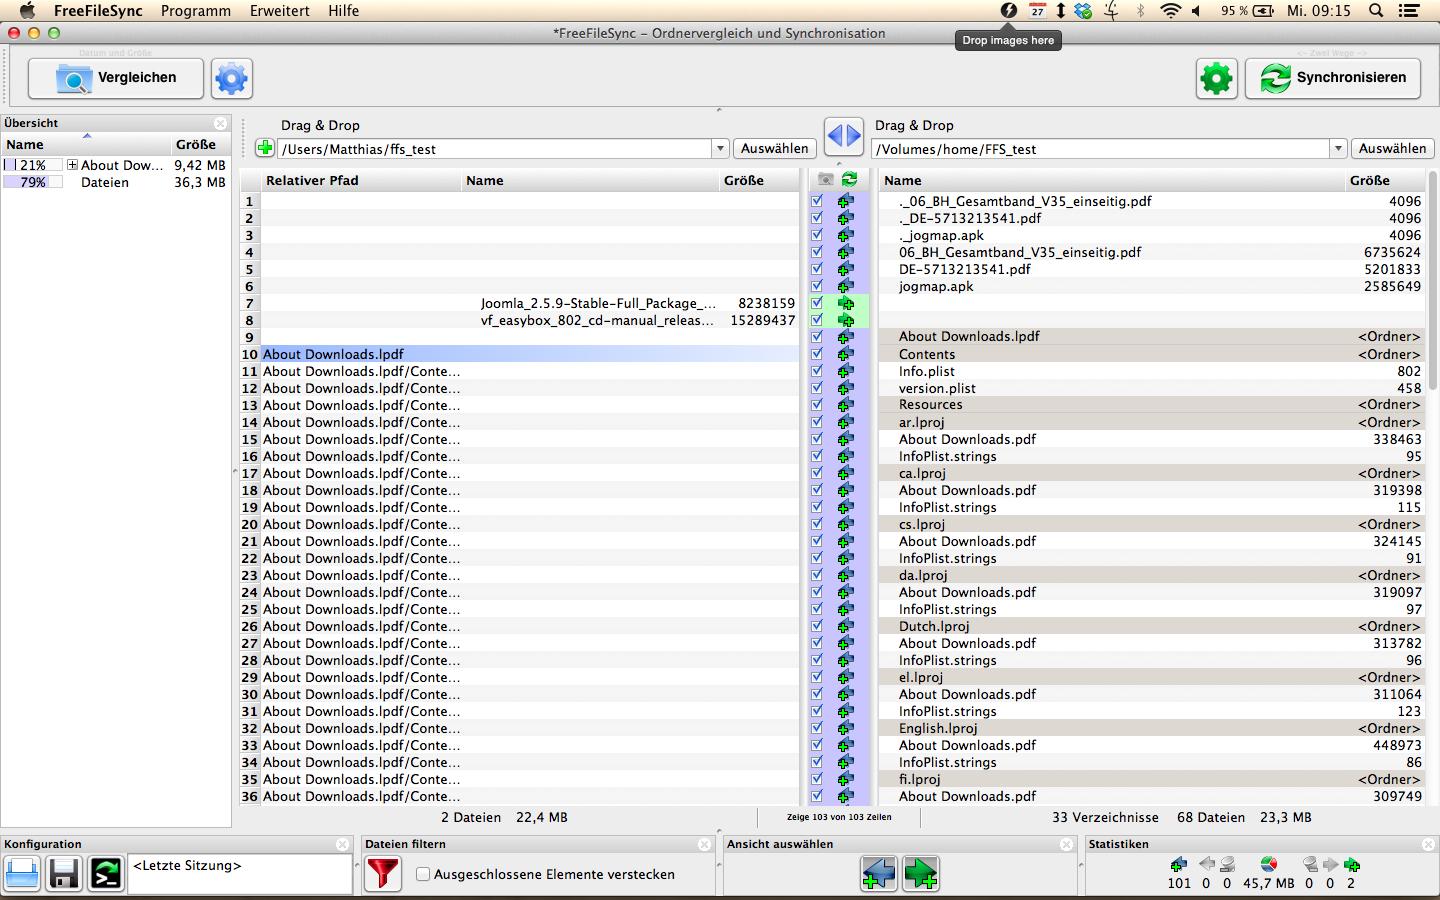Uncheck row 15 include checkbox
Image resolution: width=1440 pixels, height=900 pixels.
tap(817, 439)
